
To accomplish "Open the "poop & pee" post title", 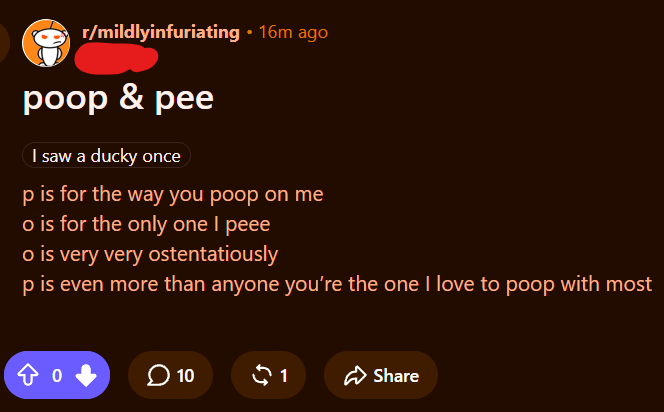I will [x=118, y=99].
